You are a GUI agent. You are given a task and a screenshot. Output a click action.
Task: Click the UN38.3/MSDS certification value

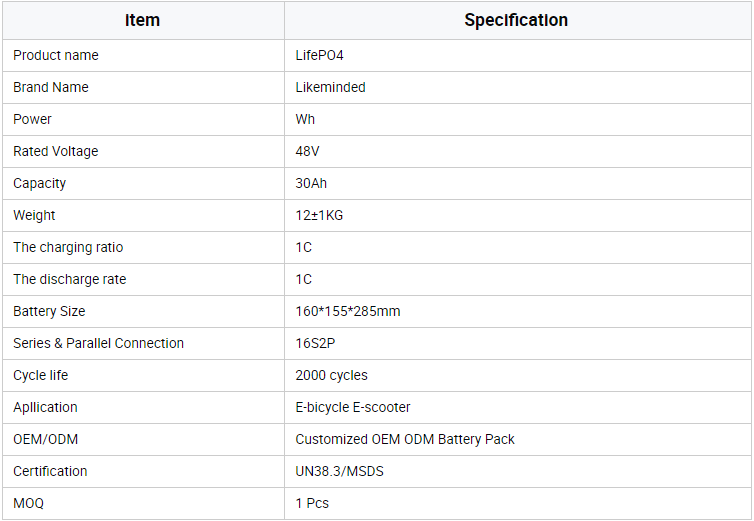(x=340, y=471)
